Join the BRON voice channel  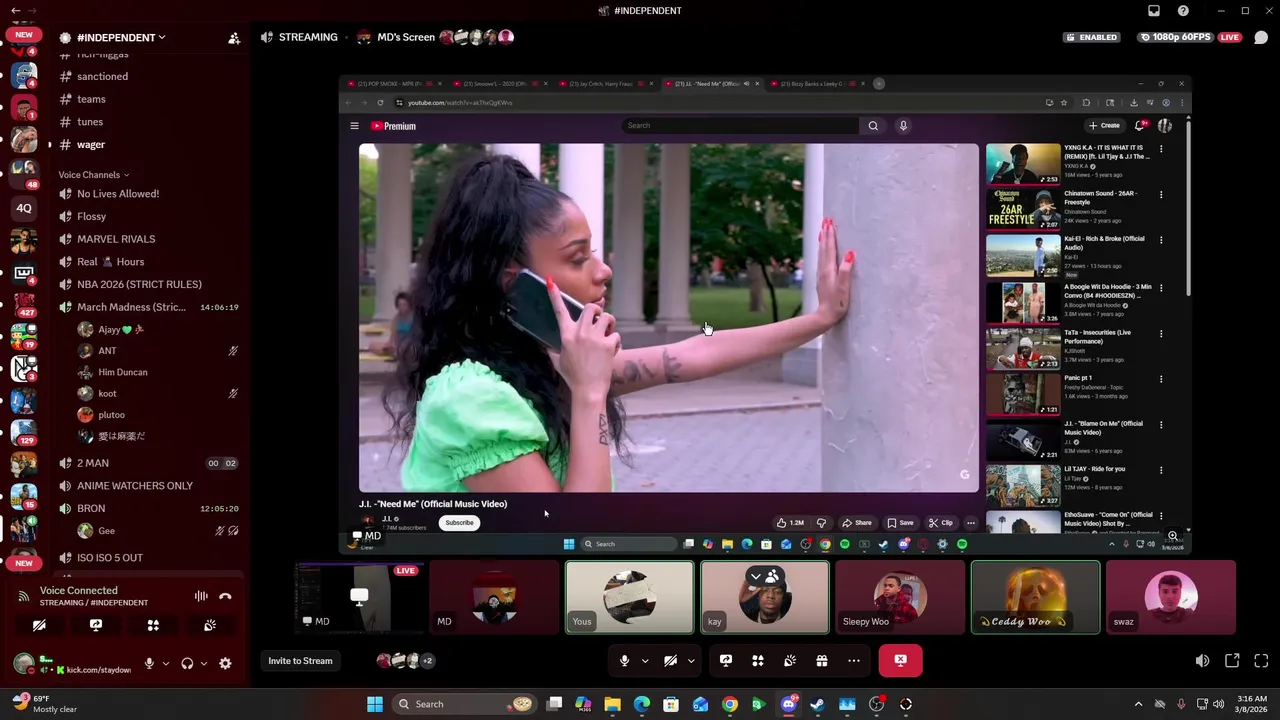[91, 509]
